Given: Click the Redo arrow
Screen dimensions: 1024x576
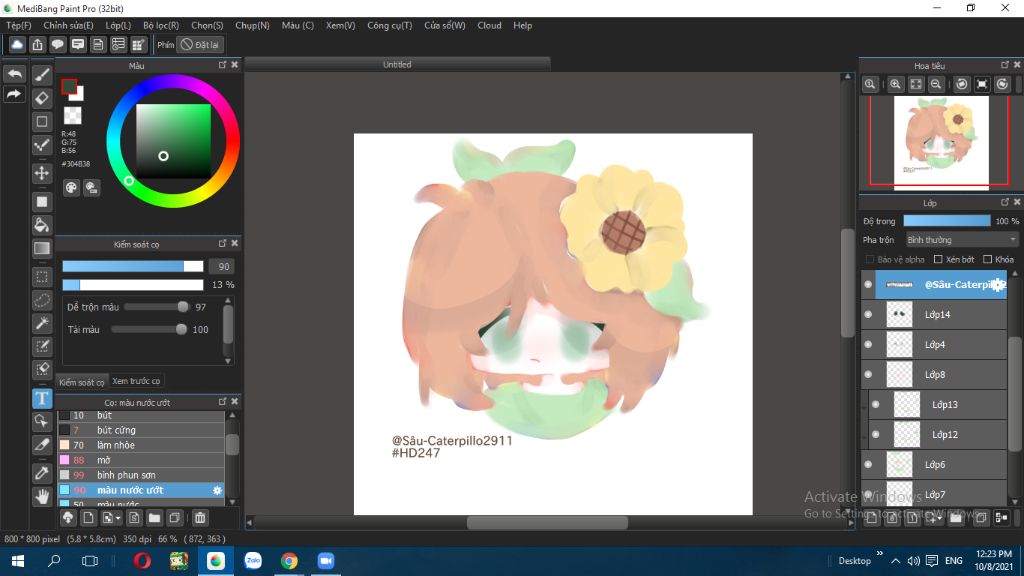Looking at the screenshot, I should (x=14, y=94).
